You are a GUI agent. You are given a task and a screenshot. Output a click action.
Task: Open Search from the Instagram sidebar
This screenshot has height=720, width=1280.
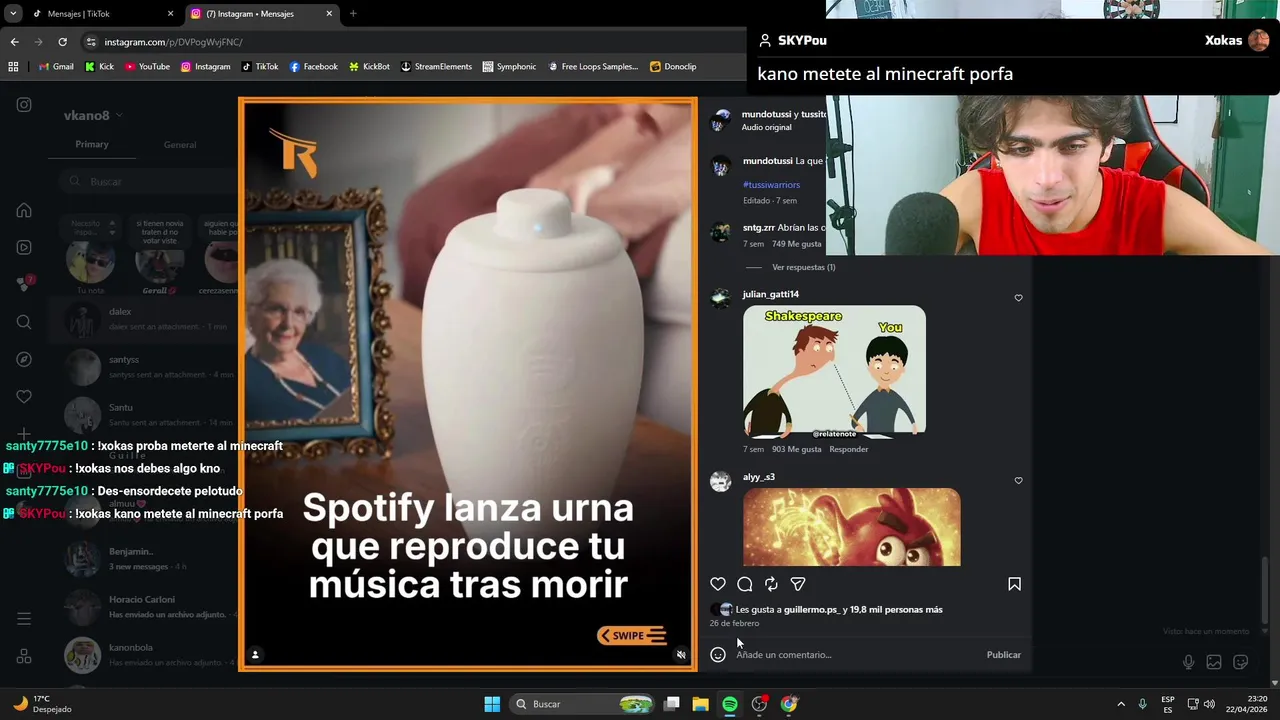point(24,322)
